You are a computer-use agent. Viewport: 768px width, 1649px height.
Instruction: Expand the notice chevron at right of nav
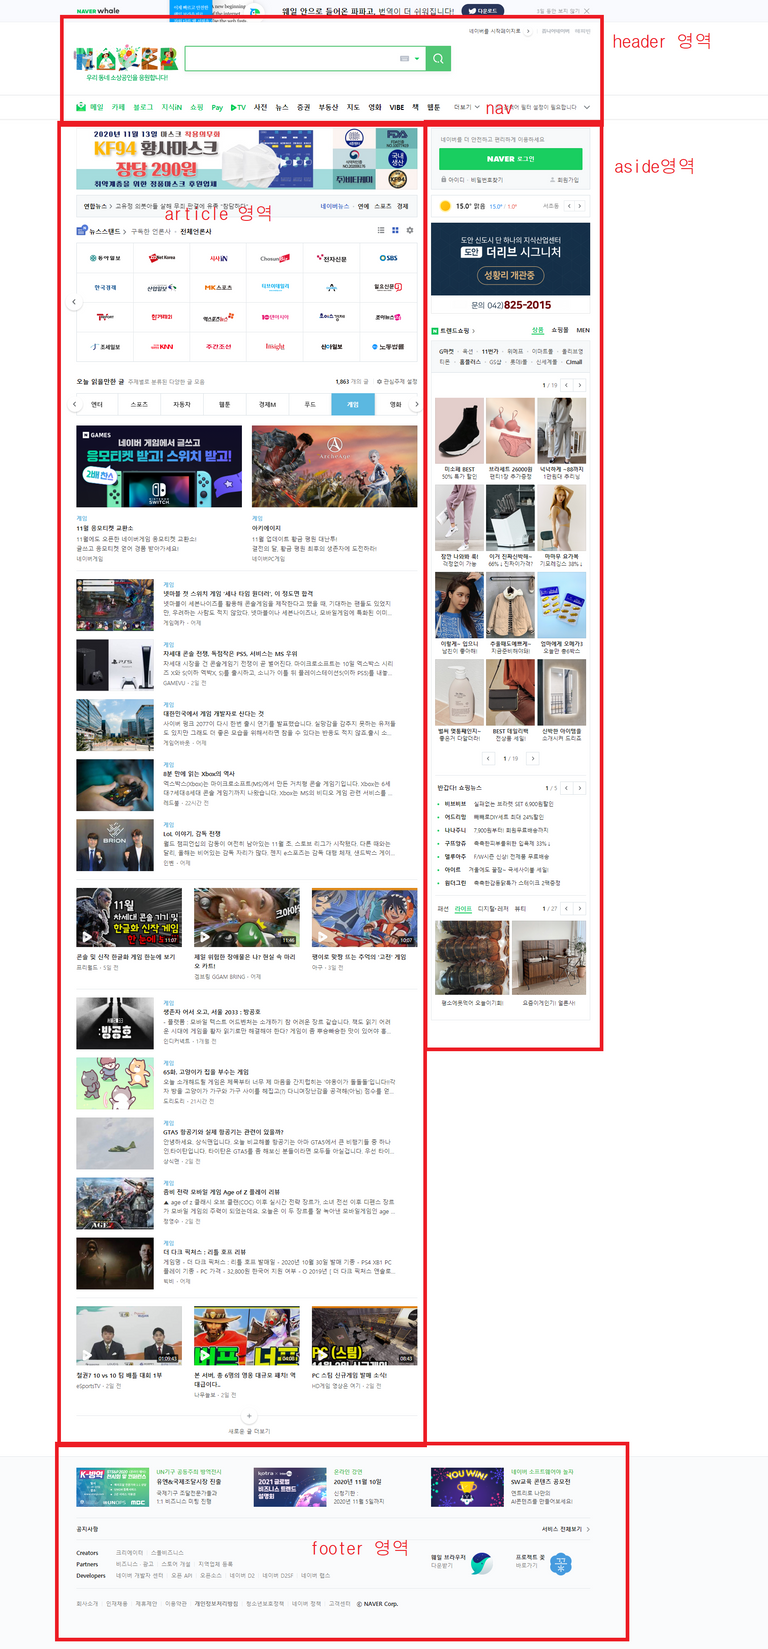(x=587, y=107)
